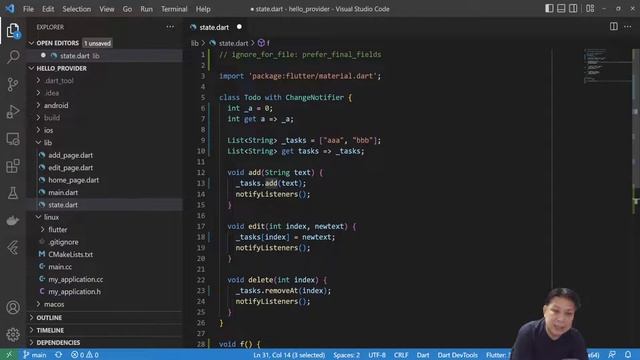This screenshot has height=360, width=640.
Task: Open the Search view in activity bar
Action: tap(13, 57)
